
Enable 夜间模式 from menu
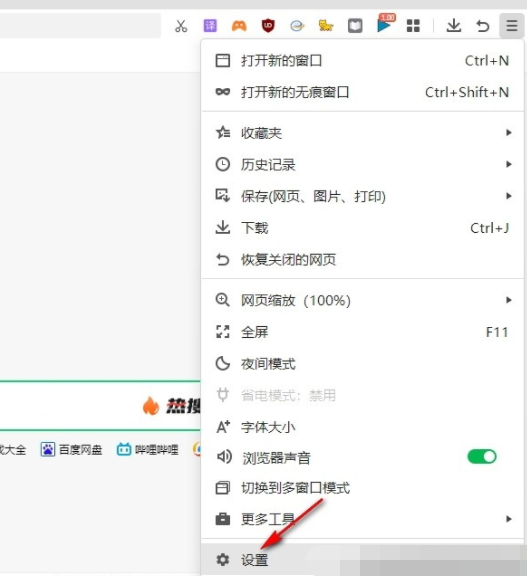point(362,364)
